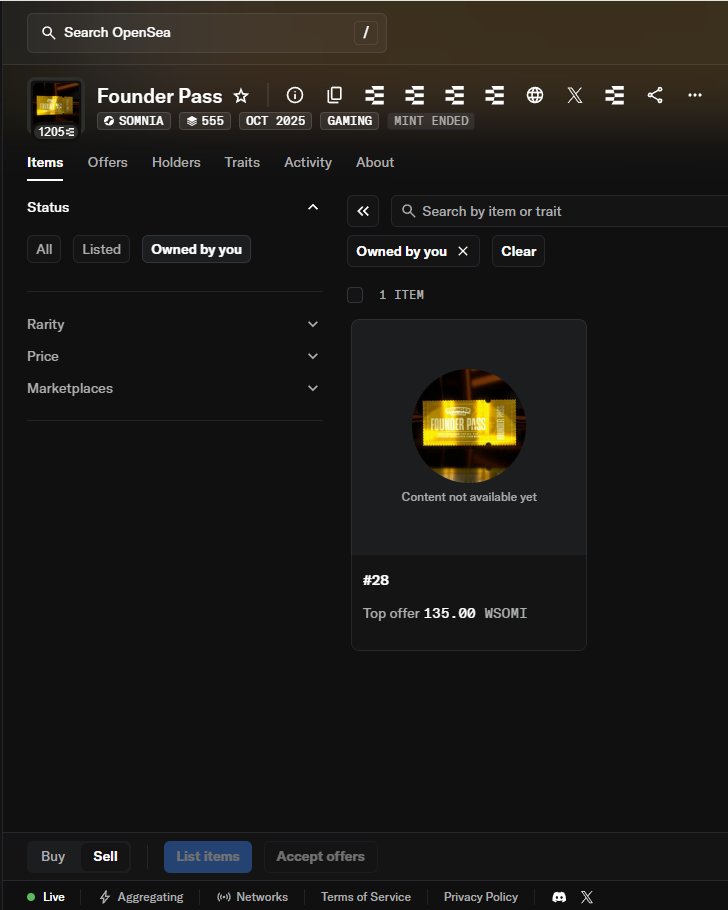728x910 pixels.
Task: Click the GAMING category badge
Action: [349, 121]
